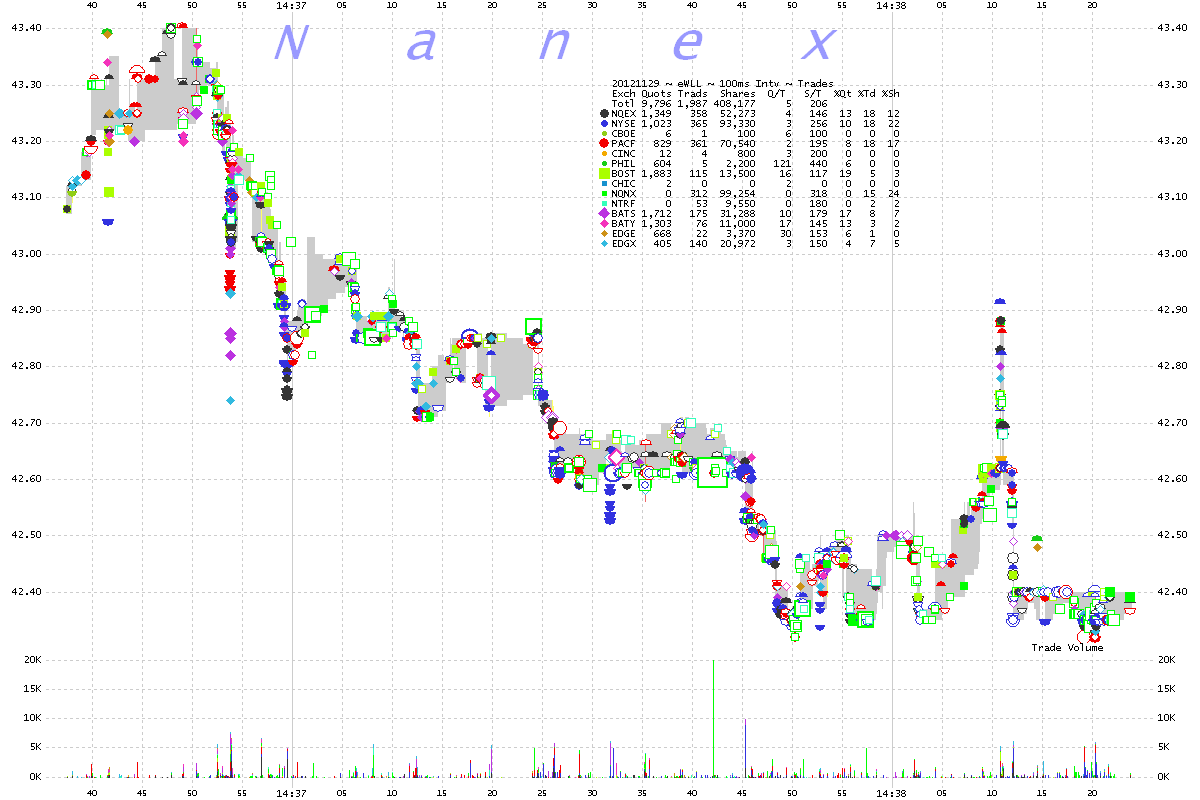Click the blue CHIC square legend marker
This screenshot has height=800, width=1200.
pos(604,184)
